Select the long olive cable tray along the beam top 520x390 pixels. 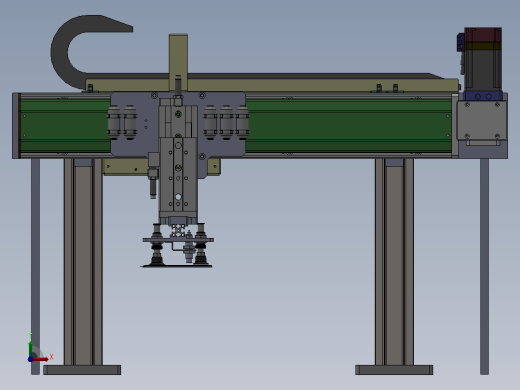[272, 85]
